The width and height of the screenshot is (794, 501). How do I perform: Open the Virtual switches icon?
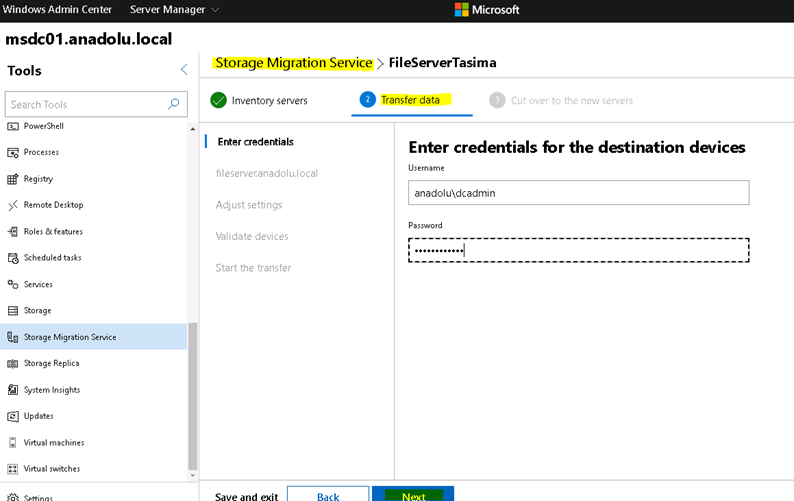pyautogui.click(x=13, y=469)
